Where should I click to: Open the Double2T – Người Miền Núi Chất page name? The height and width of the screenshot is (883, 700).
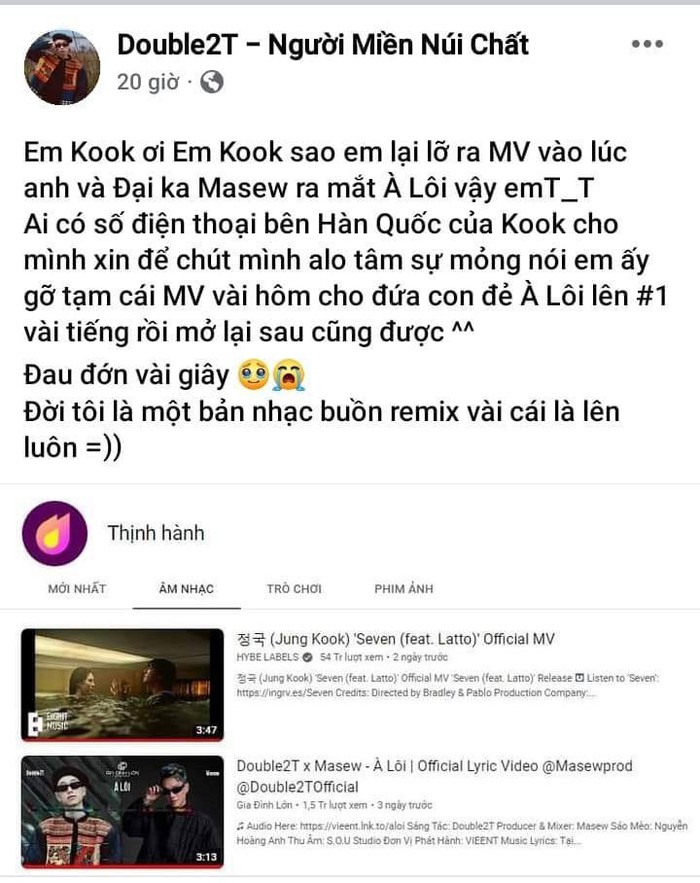(323, 44)
